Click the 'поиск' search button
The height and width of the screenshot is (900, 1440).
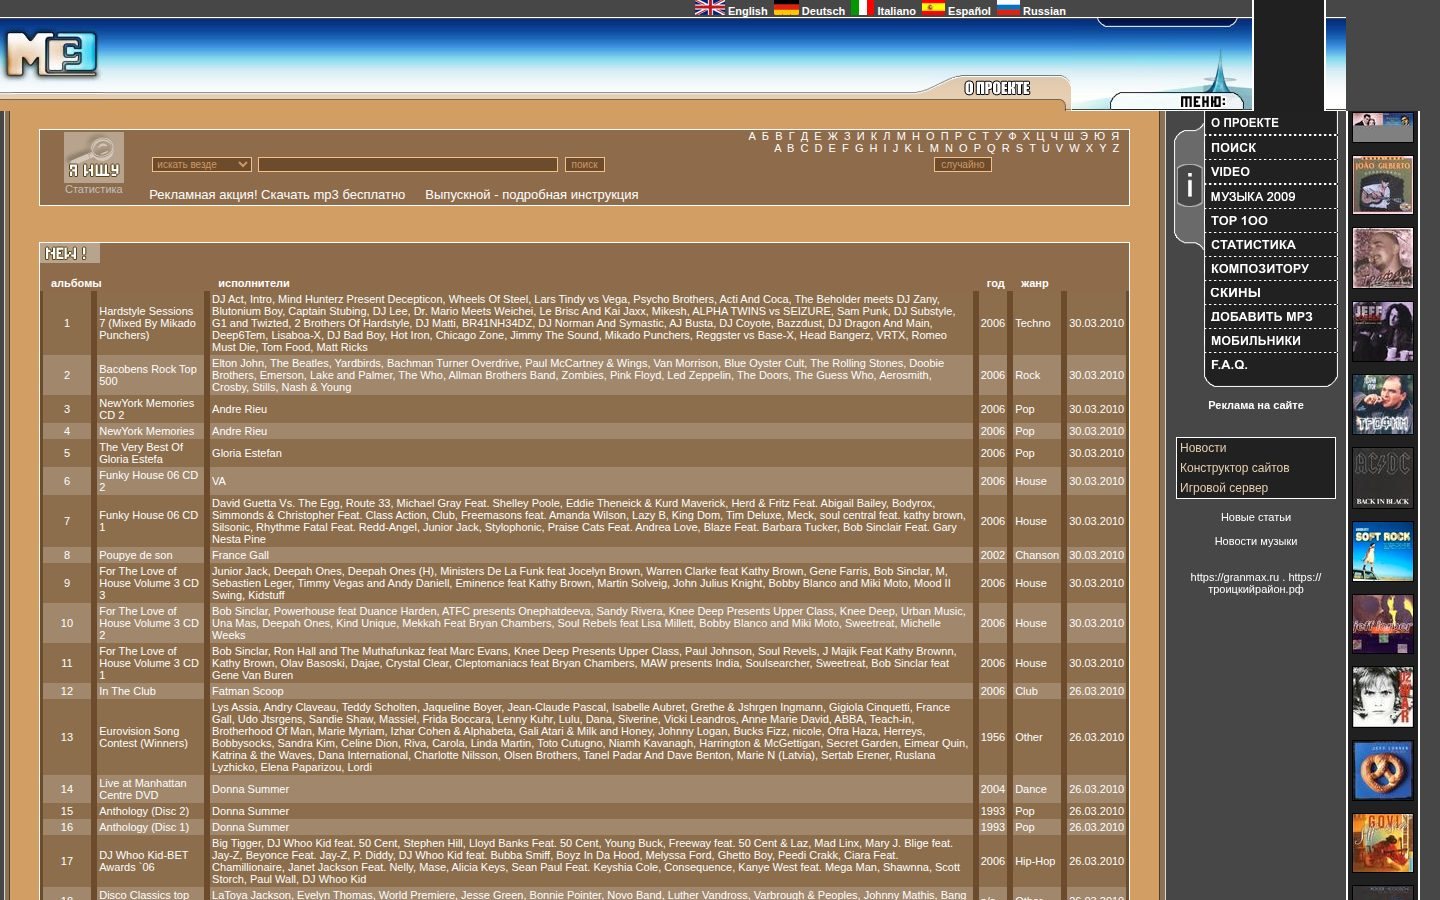585,164
